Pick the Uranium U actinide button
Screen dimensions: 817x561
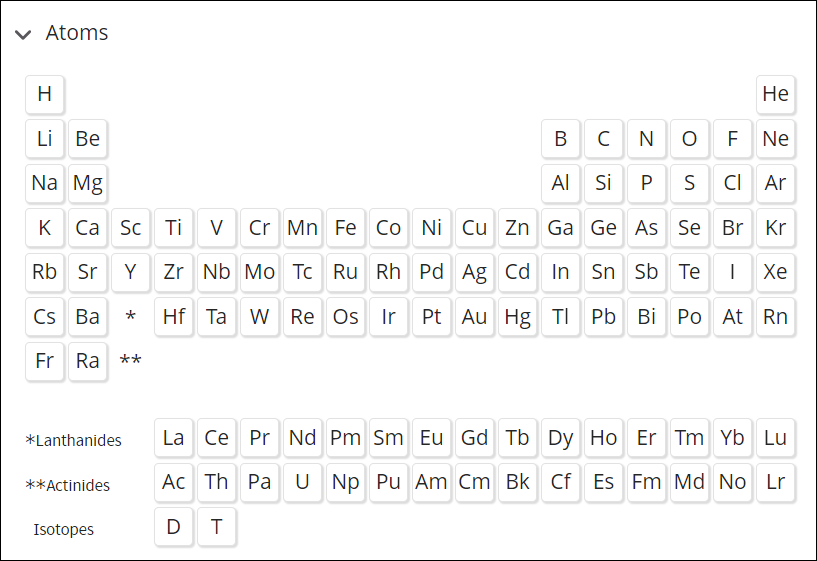point(302,482)
